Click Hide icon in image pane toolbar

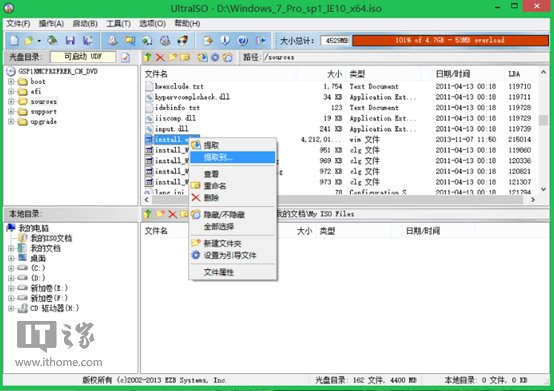tap(228, 57)
